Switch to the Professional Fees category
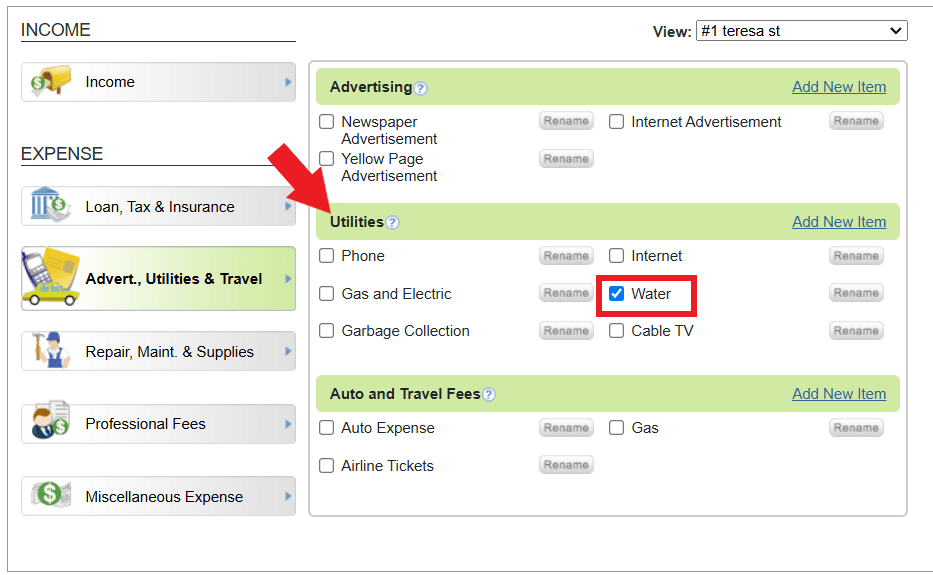The image size is (933, 575). 146,424
